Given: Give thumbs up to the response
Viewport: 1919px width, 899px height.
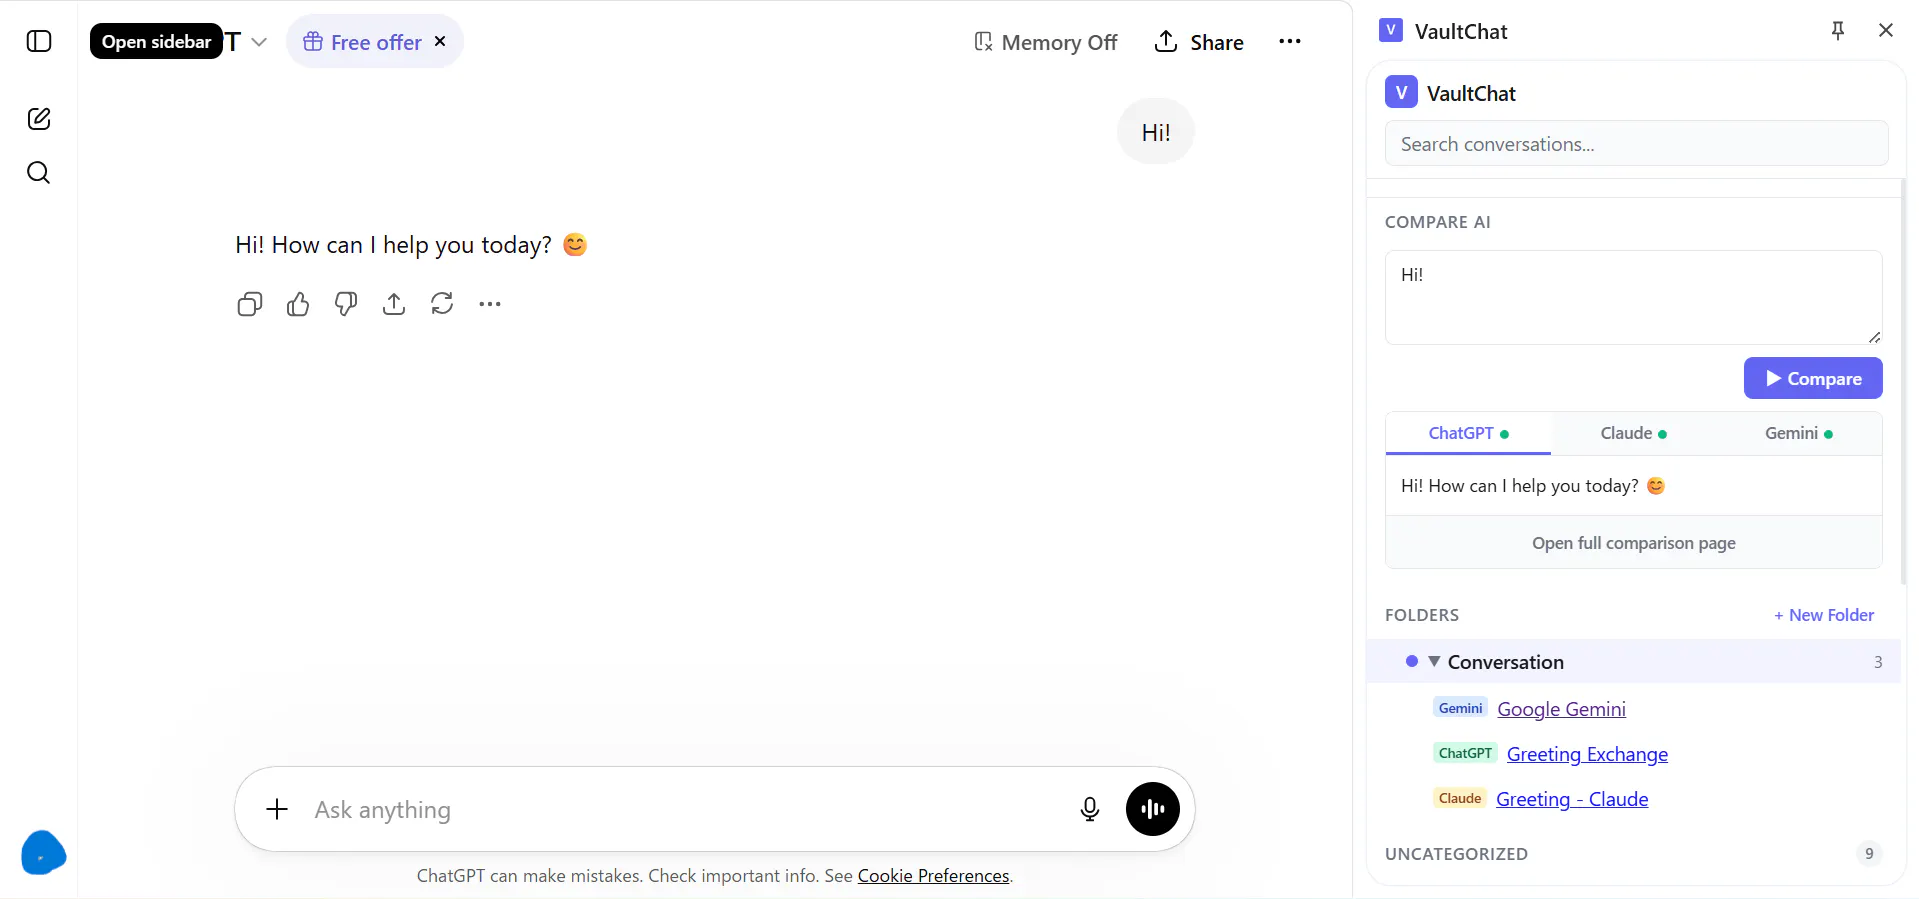Looking at the screenshot, I should pyautogui.click(x=298, y=304).
